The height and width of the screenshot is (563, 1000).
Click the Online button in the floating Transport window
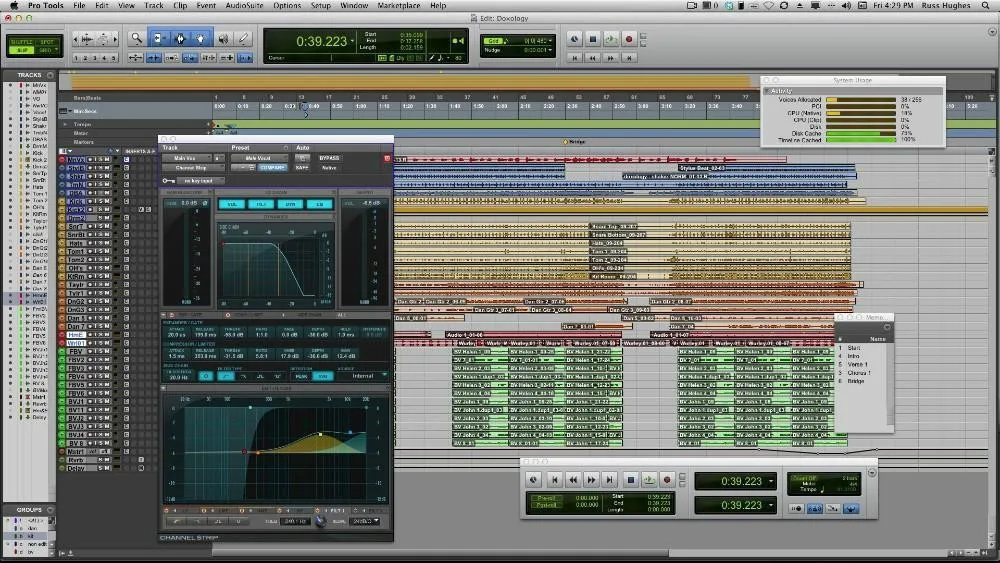pos(534,479)
